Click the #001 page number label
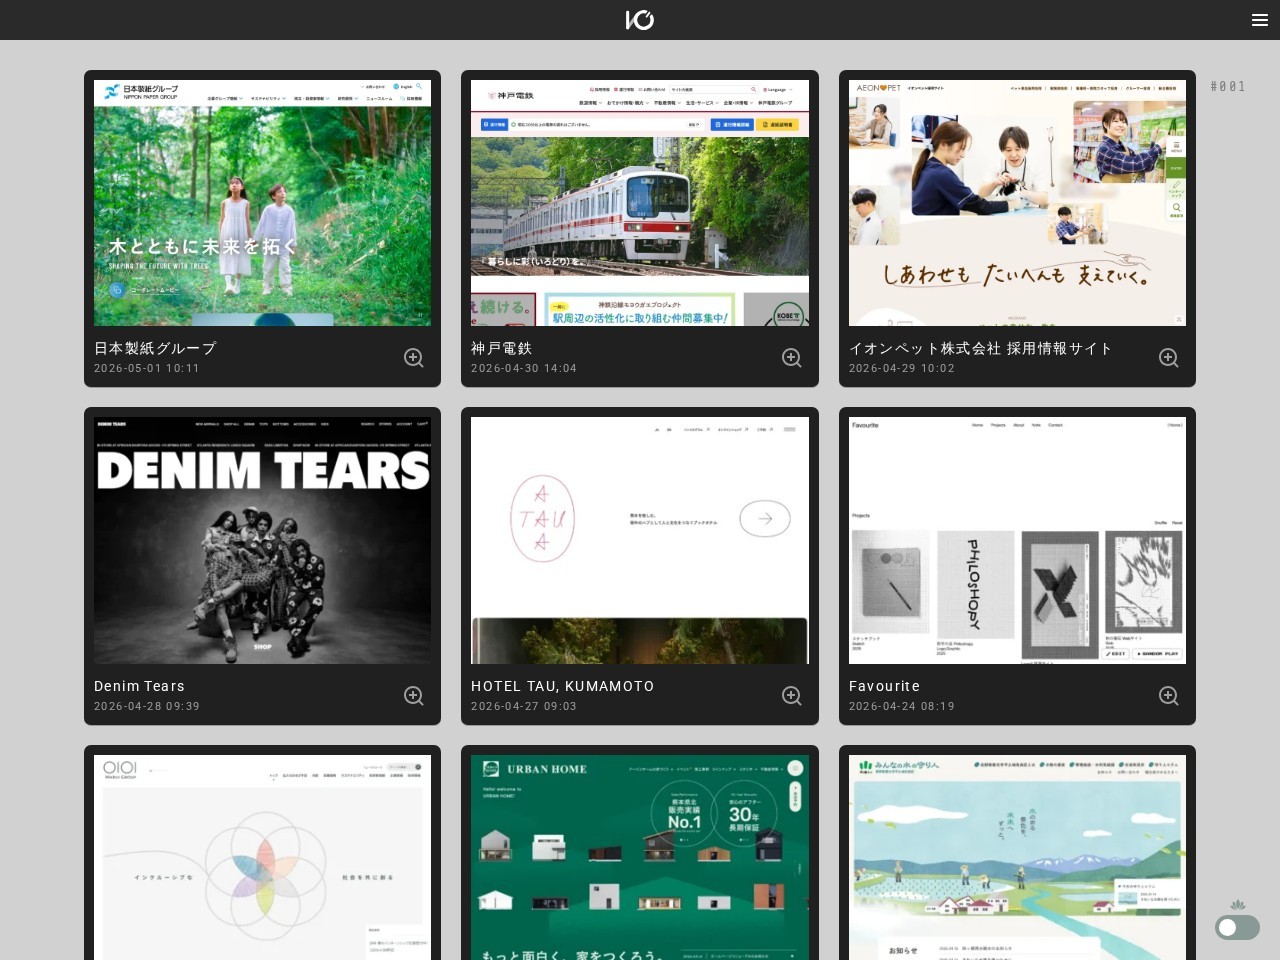This screenshot has width=1280, height=960. click(x=1228, y=87)
